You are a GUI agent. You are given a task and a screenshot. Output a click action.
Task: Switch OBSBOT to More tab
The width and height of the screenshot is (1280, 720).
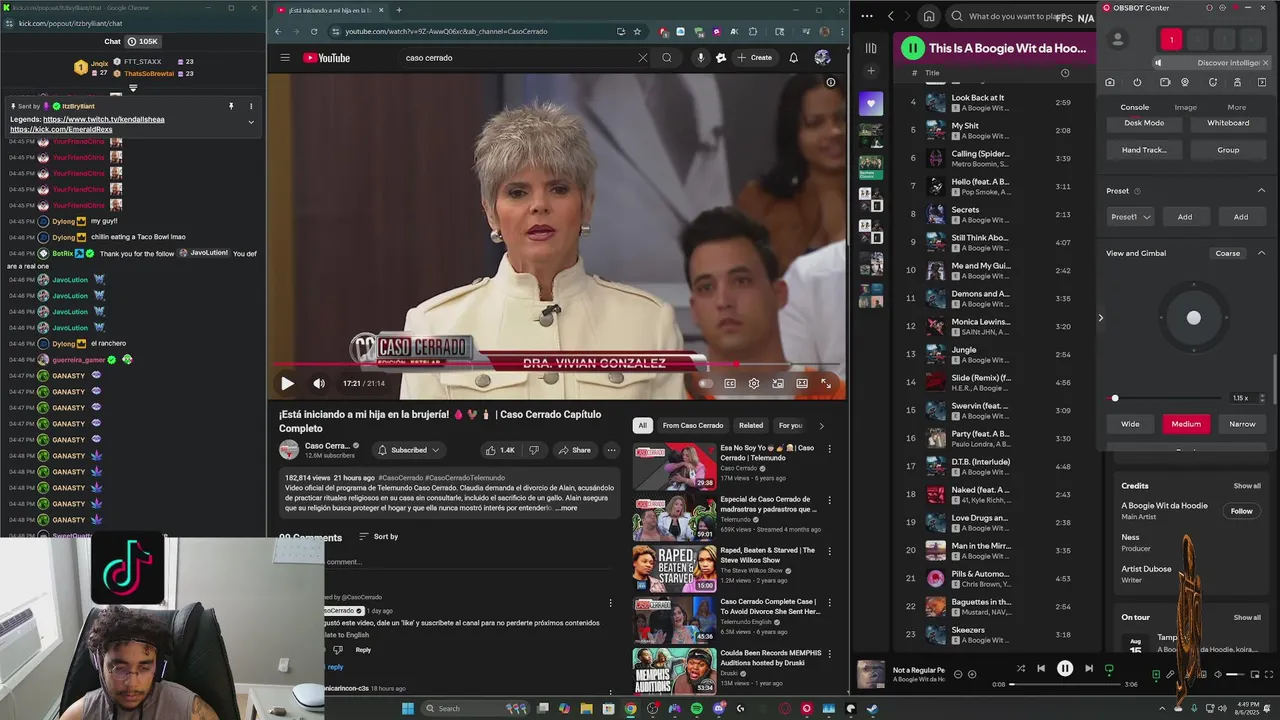[x=1237, y=107]
